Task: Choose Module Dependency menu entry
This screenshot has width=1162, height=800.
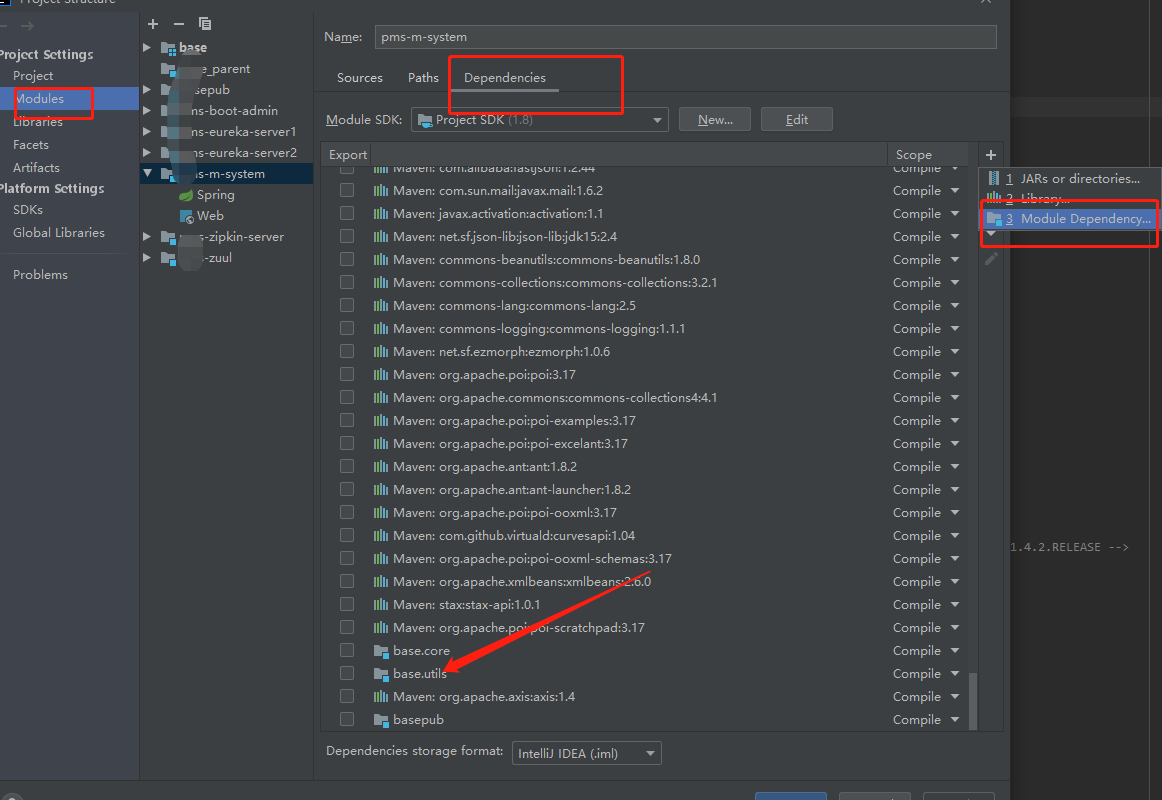Action: coord(1069,219)
